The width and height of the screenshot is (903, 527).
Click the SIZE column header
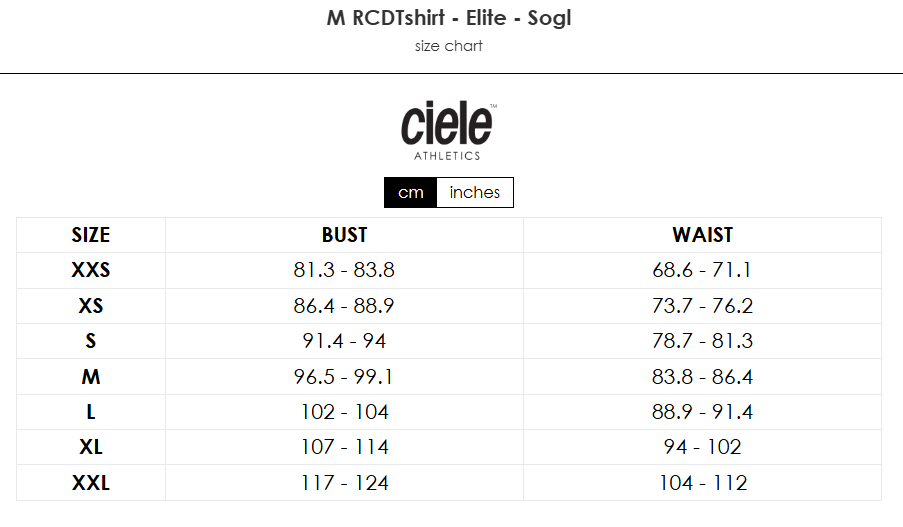[91, 235]
